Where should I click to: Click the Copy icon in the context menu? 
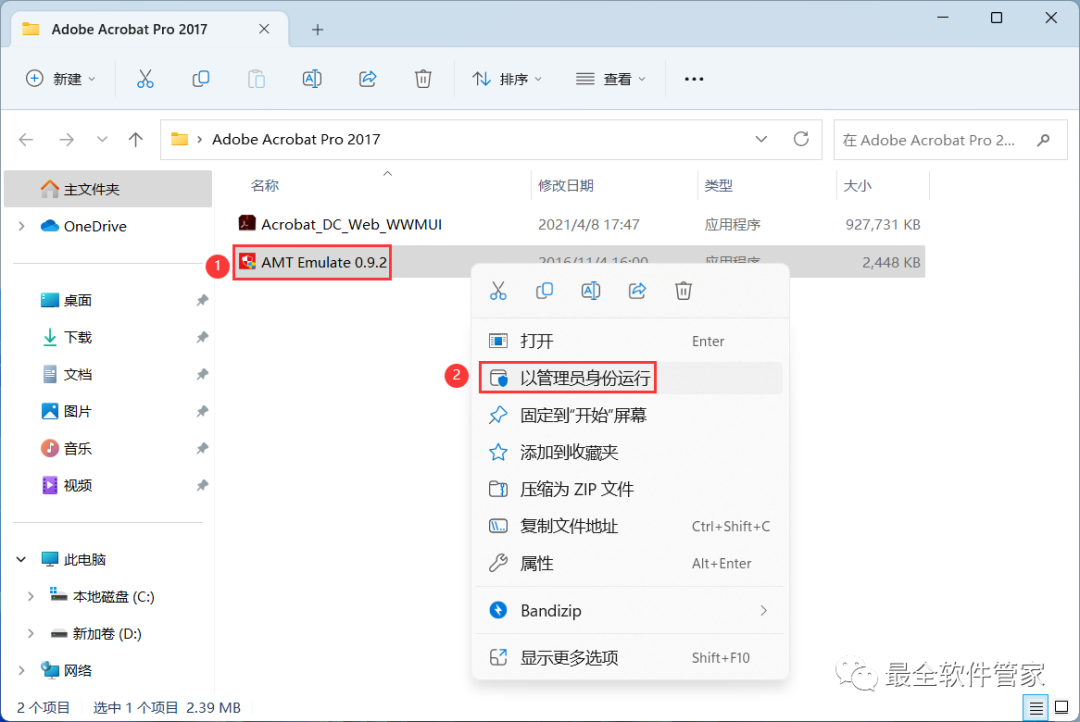coord(544,291)
